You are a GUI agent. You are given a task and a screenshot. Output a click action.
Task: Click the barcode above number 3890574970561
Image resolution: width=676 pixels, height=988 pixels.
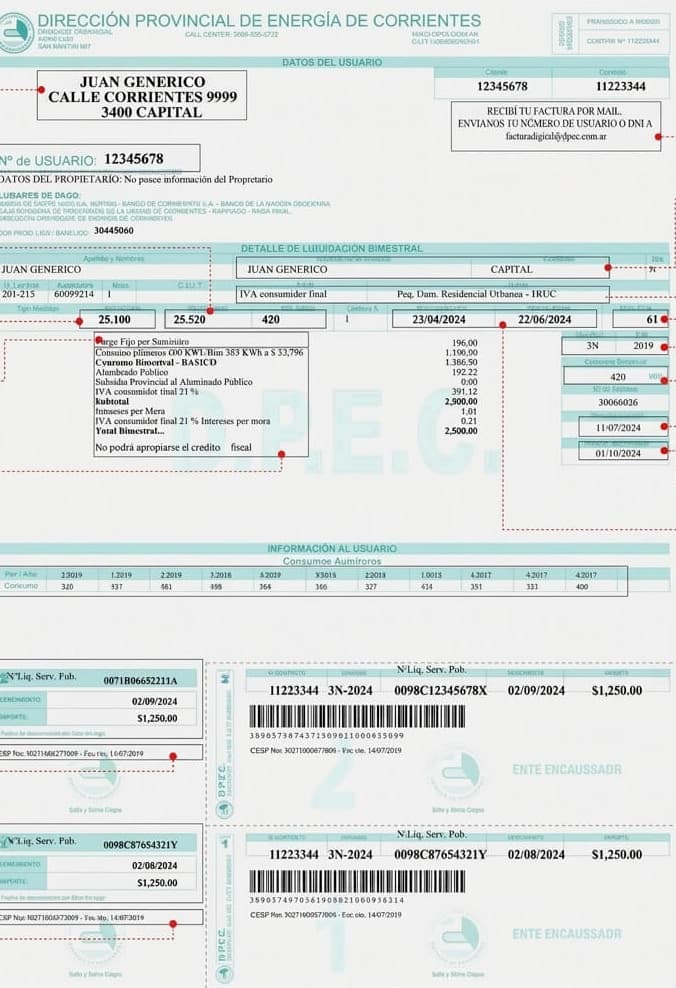357,882
